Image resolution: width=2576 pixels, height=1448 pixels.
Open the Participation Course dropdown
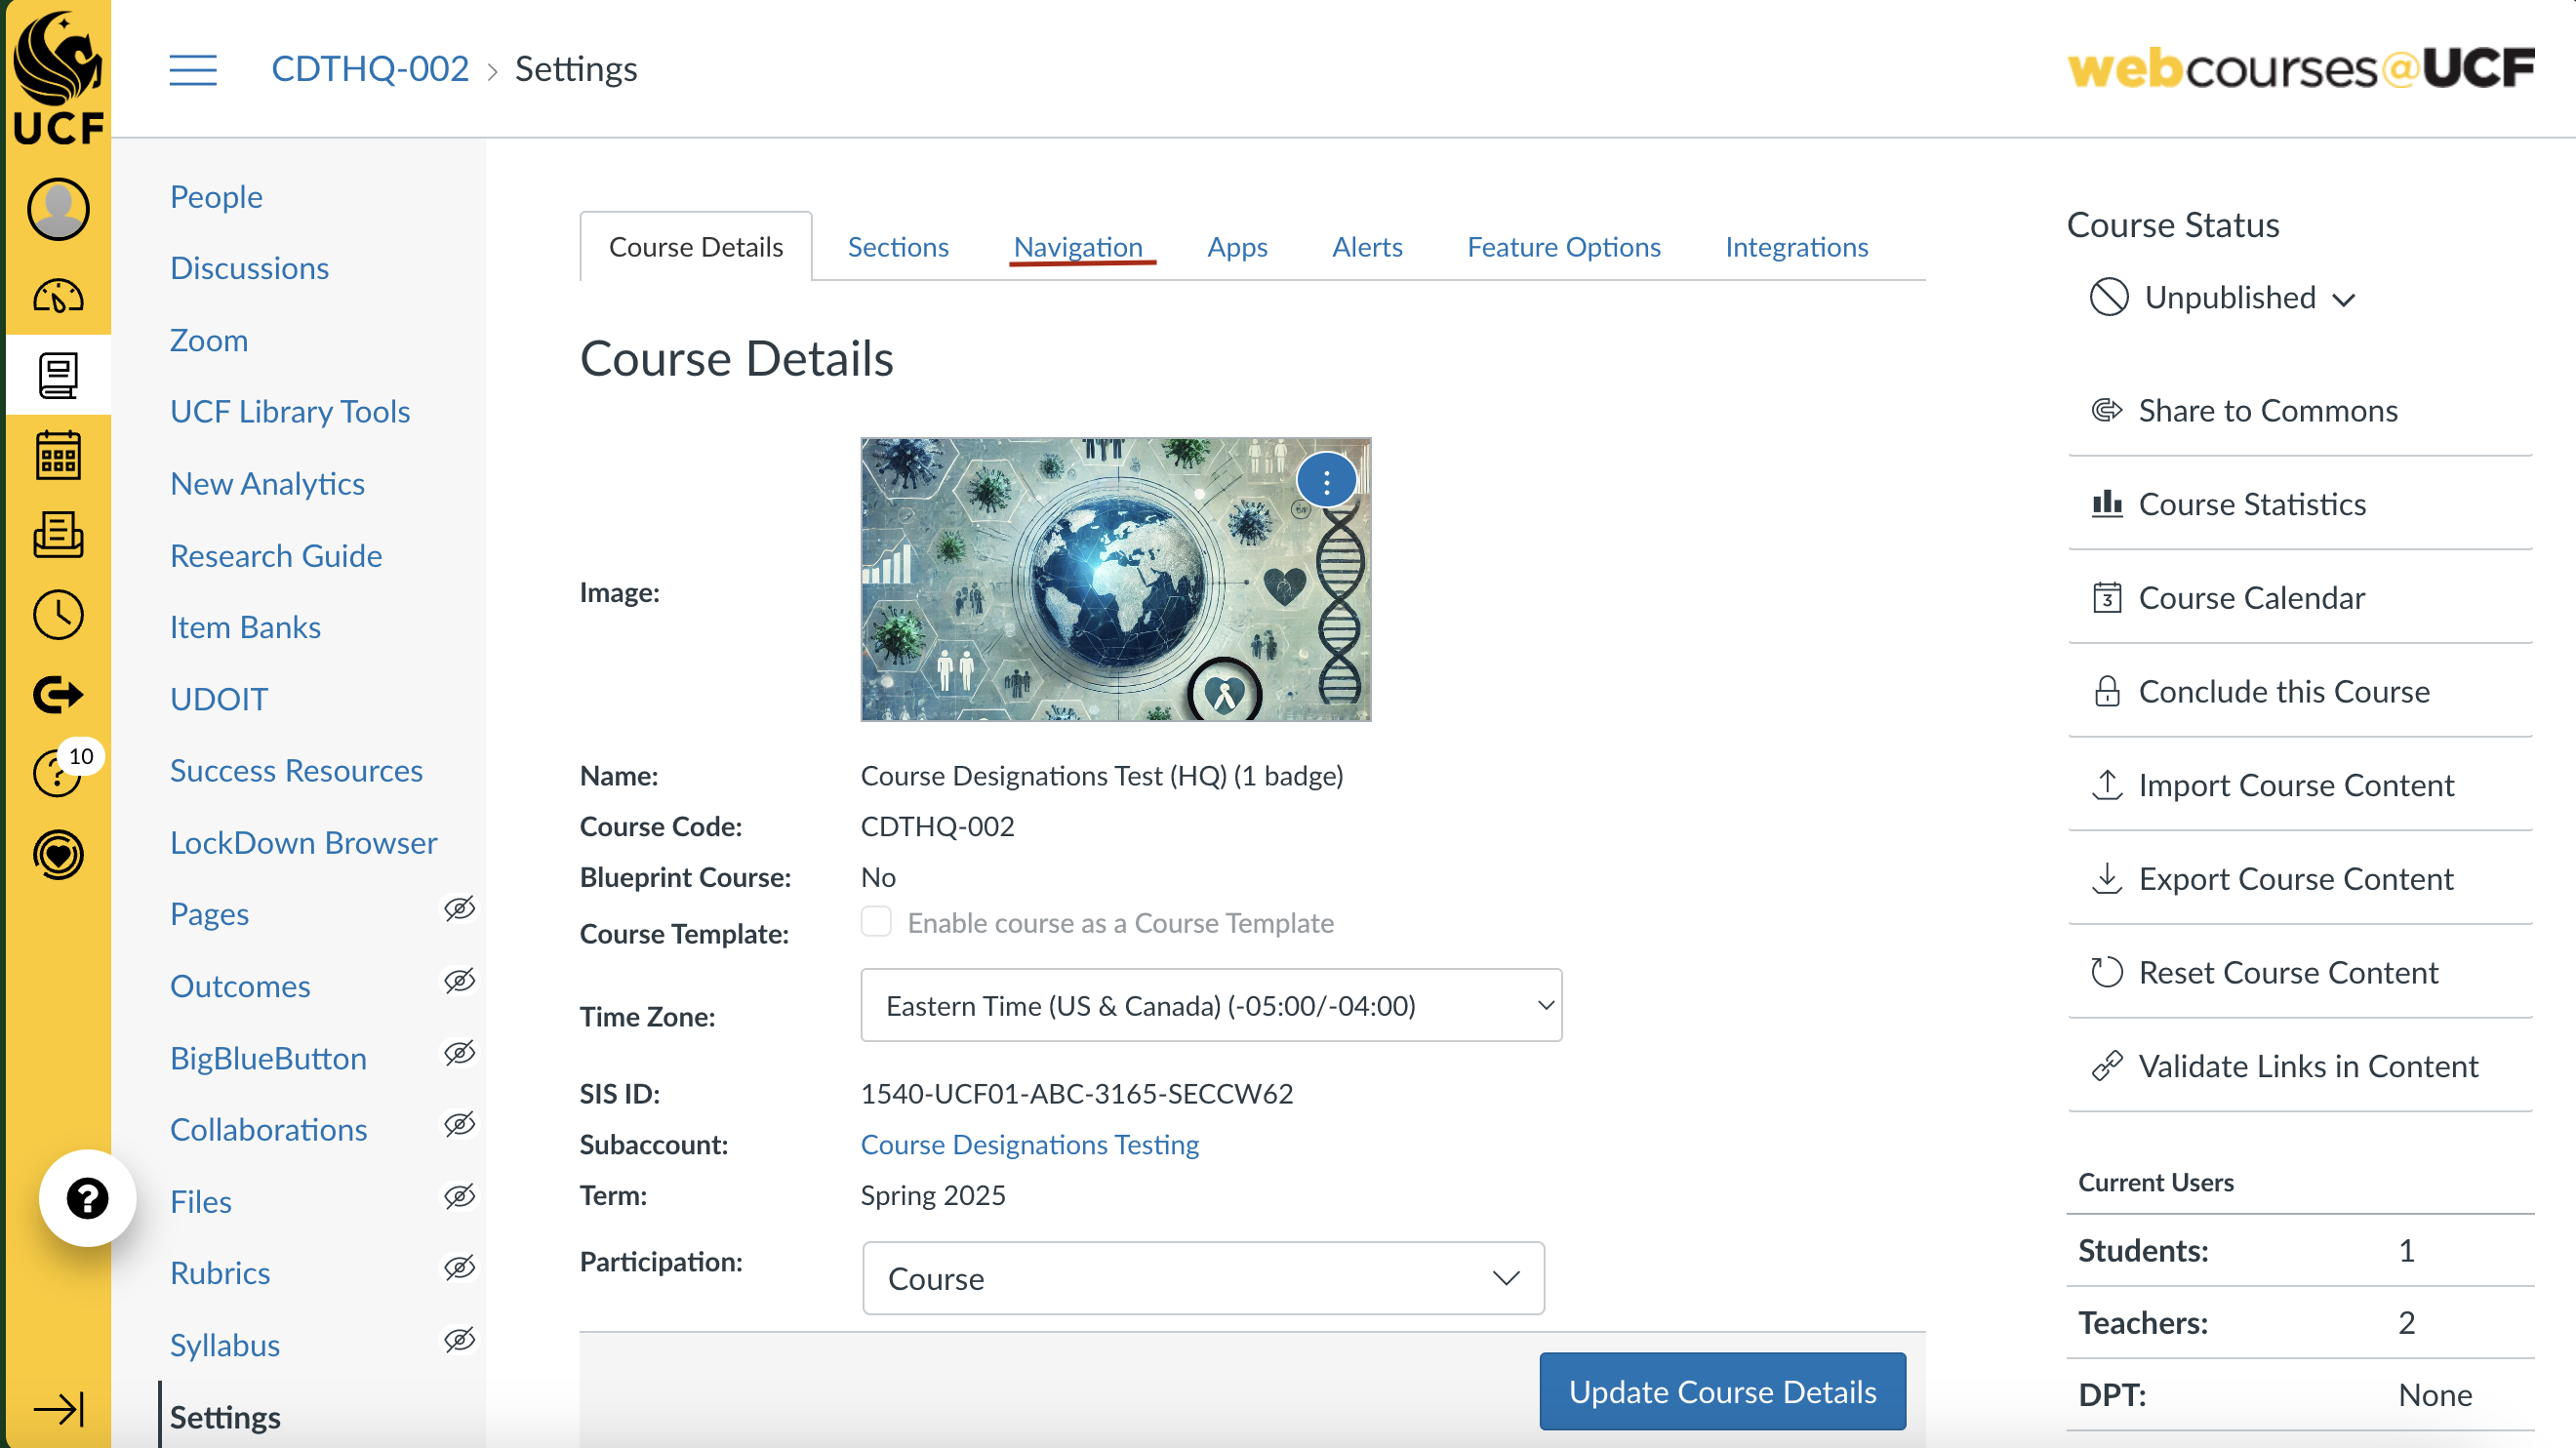pyautogui.click(x=1203, y=1278)
